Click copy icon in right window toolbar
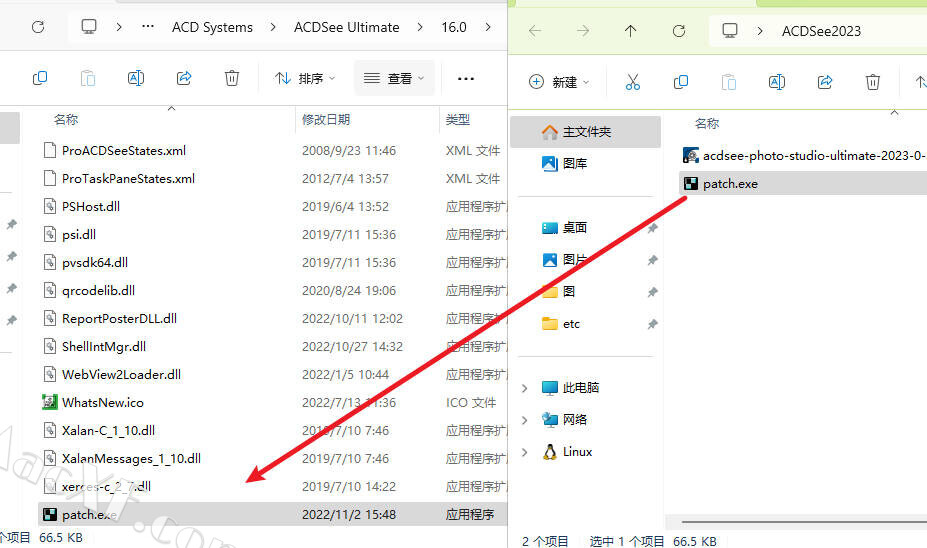 680,82
